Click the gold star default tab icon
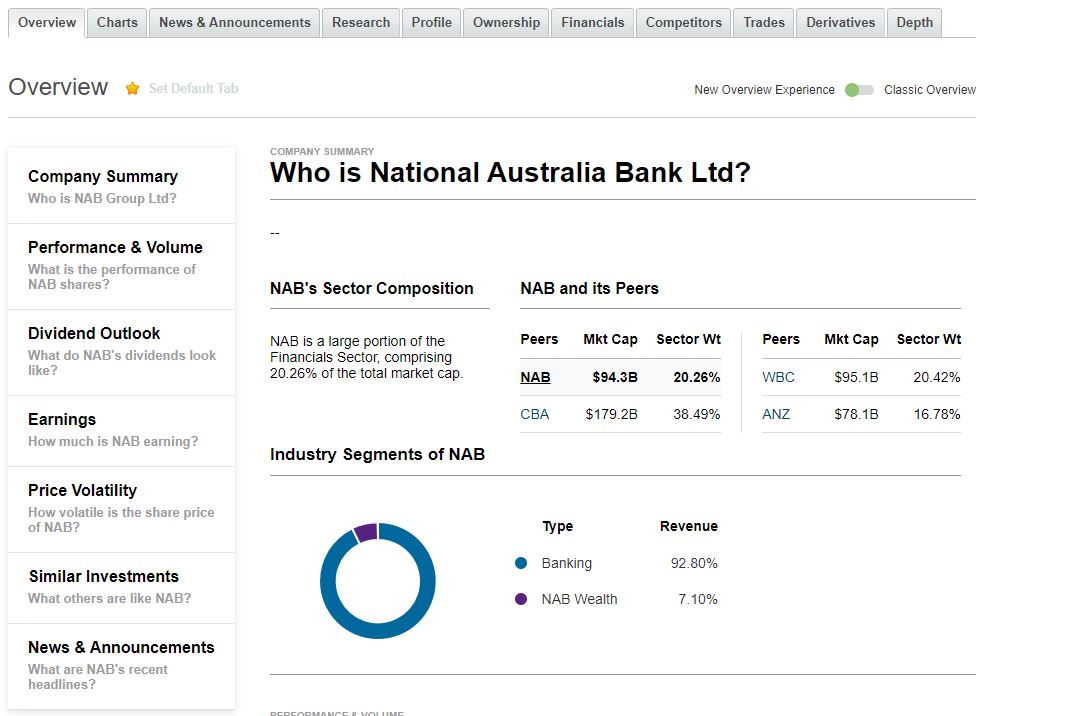Screen dimensions: 1085x716 click(132, 89)
